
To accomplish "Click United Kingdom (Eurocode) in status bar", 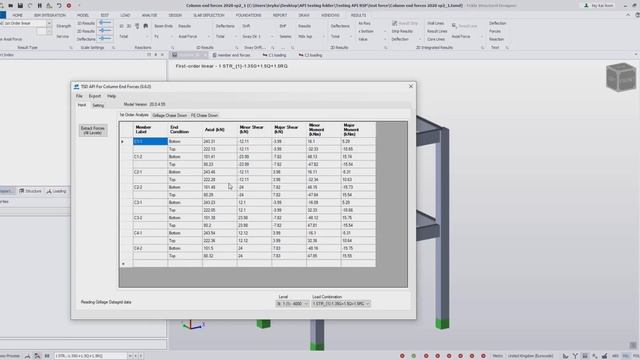I will (x=530, y=356).
